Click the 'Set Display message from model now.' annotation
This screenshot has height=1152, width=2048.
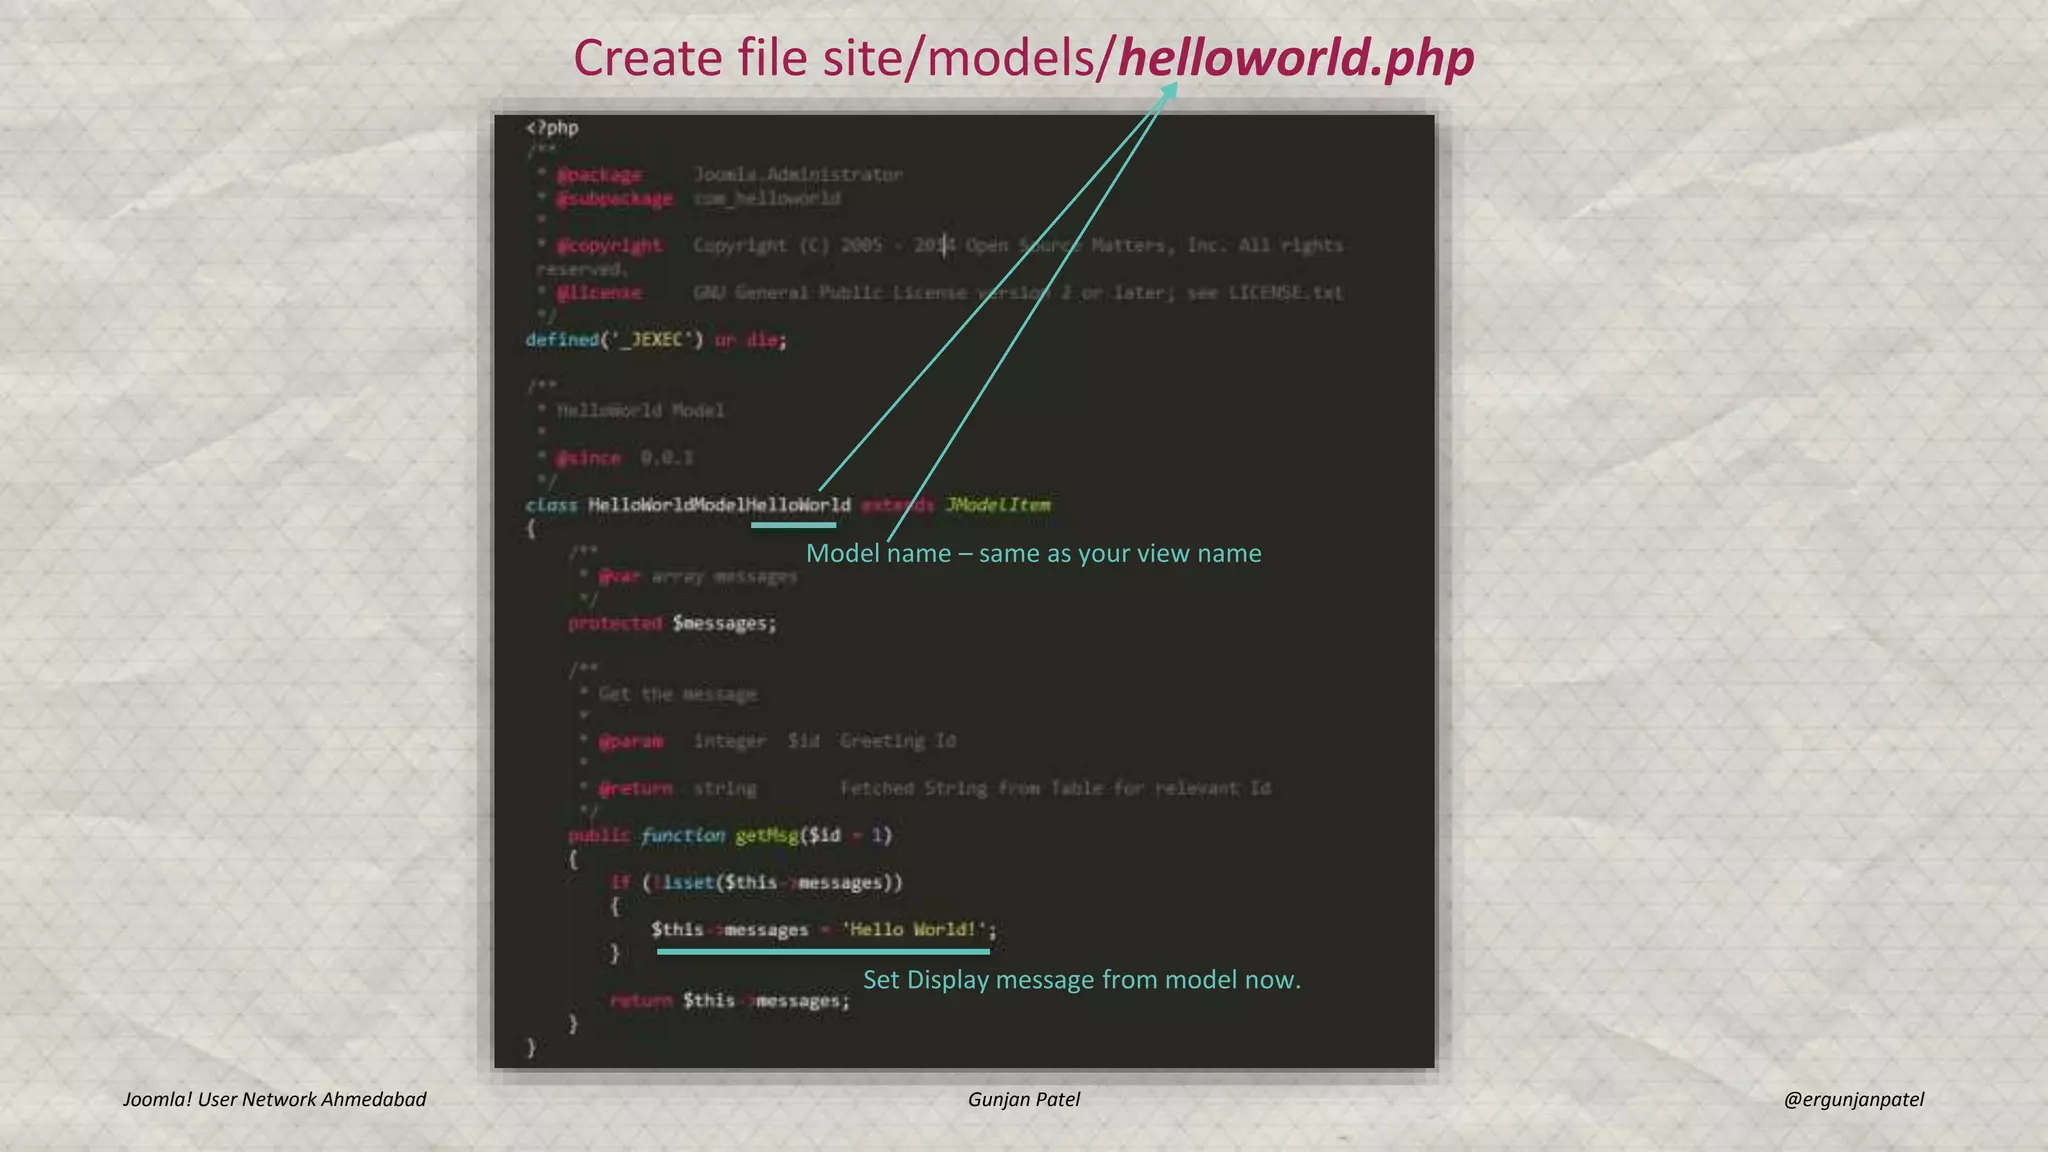coord(1082,979)
